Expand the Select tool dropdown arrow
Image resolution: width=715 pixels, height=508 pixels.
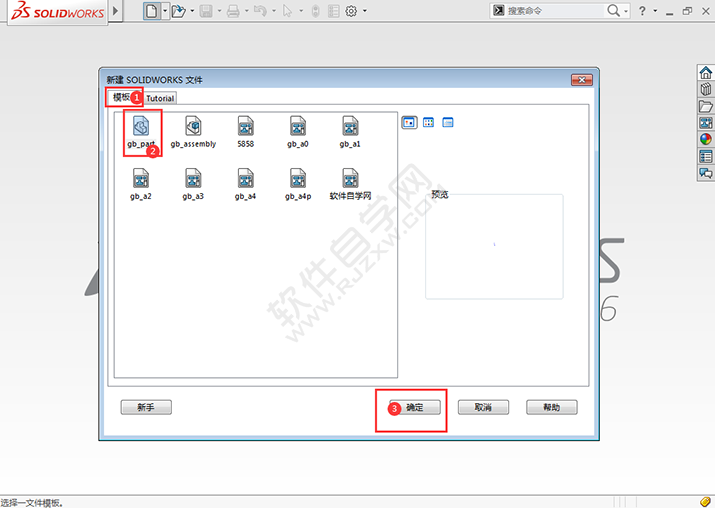pyautogui.click(x=301, y=10)
